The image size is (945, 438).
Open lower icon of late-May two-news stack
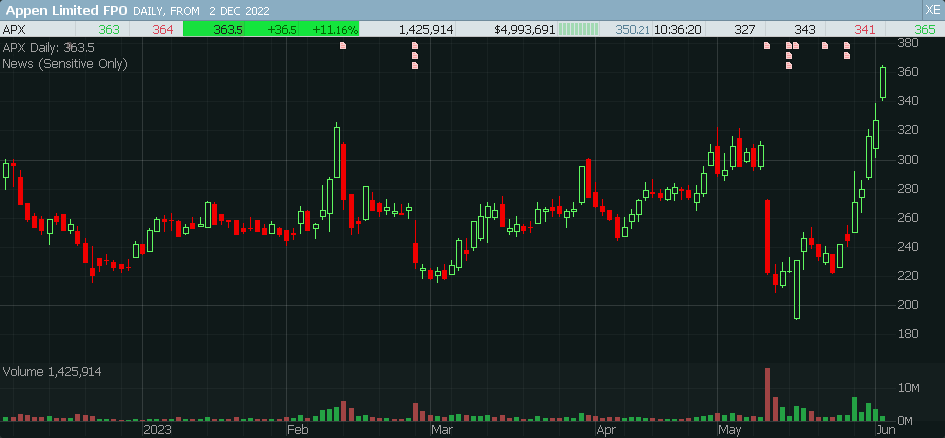pos(847,55)
